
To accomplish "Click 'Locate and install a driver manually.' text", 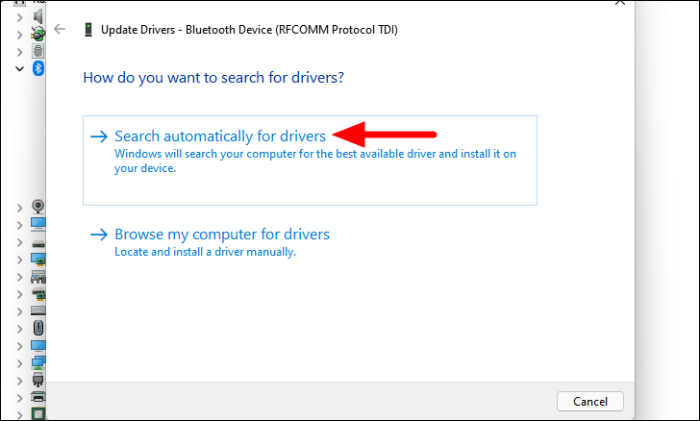I will pyautogui.click(x=205, y=252).
